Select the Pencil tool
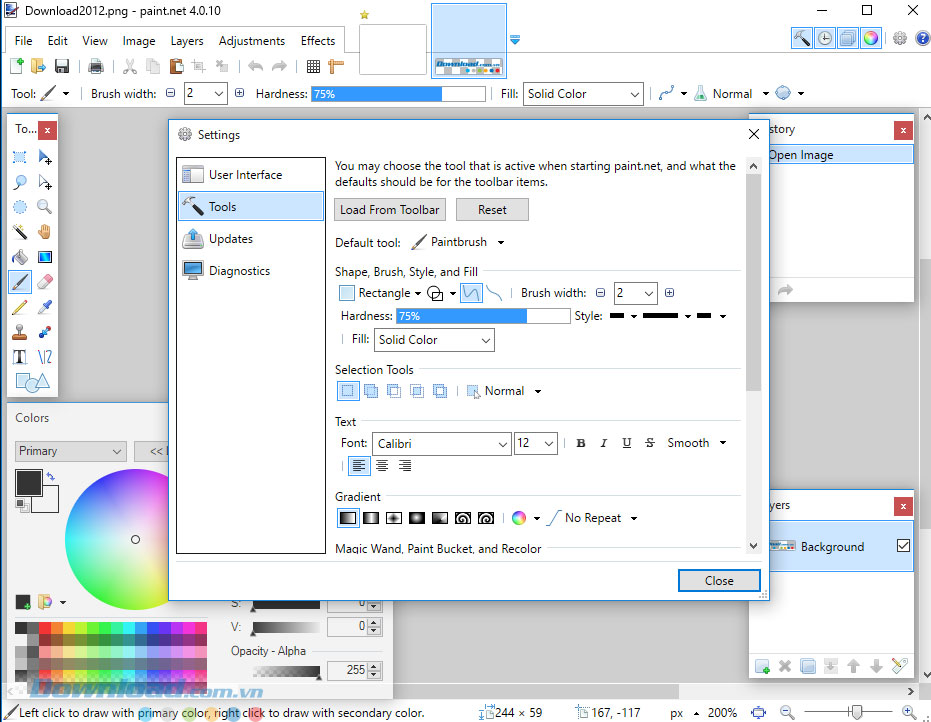The width and height of the screenshot is (931, 722). point(20,307)
